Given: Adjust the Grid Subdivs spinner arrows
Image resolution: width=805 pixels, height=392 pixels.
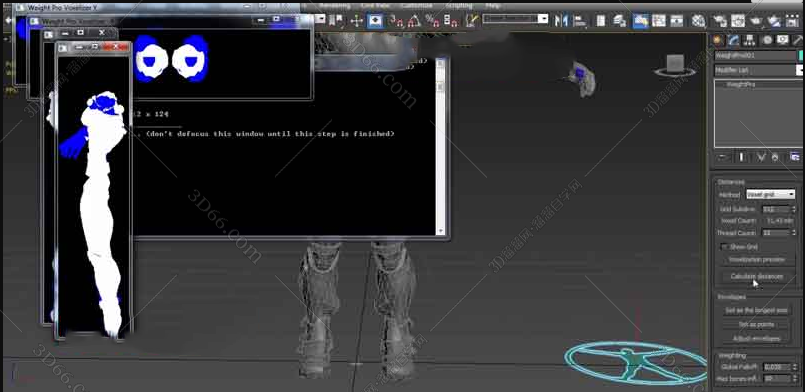Looking at the screenshot, I should [795, 209].
